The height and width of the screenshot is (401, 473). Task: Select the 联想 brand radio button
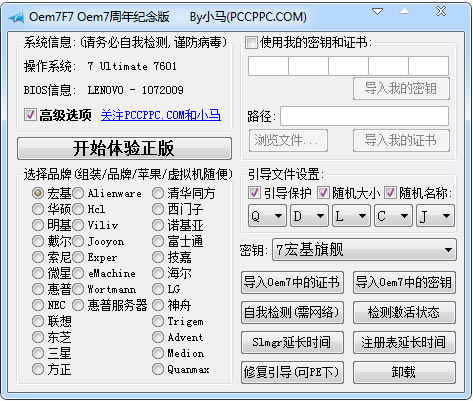click(38, 321)
